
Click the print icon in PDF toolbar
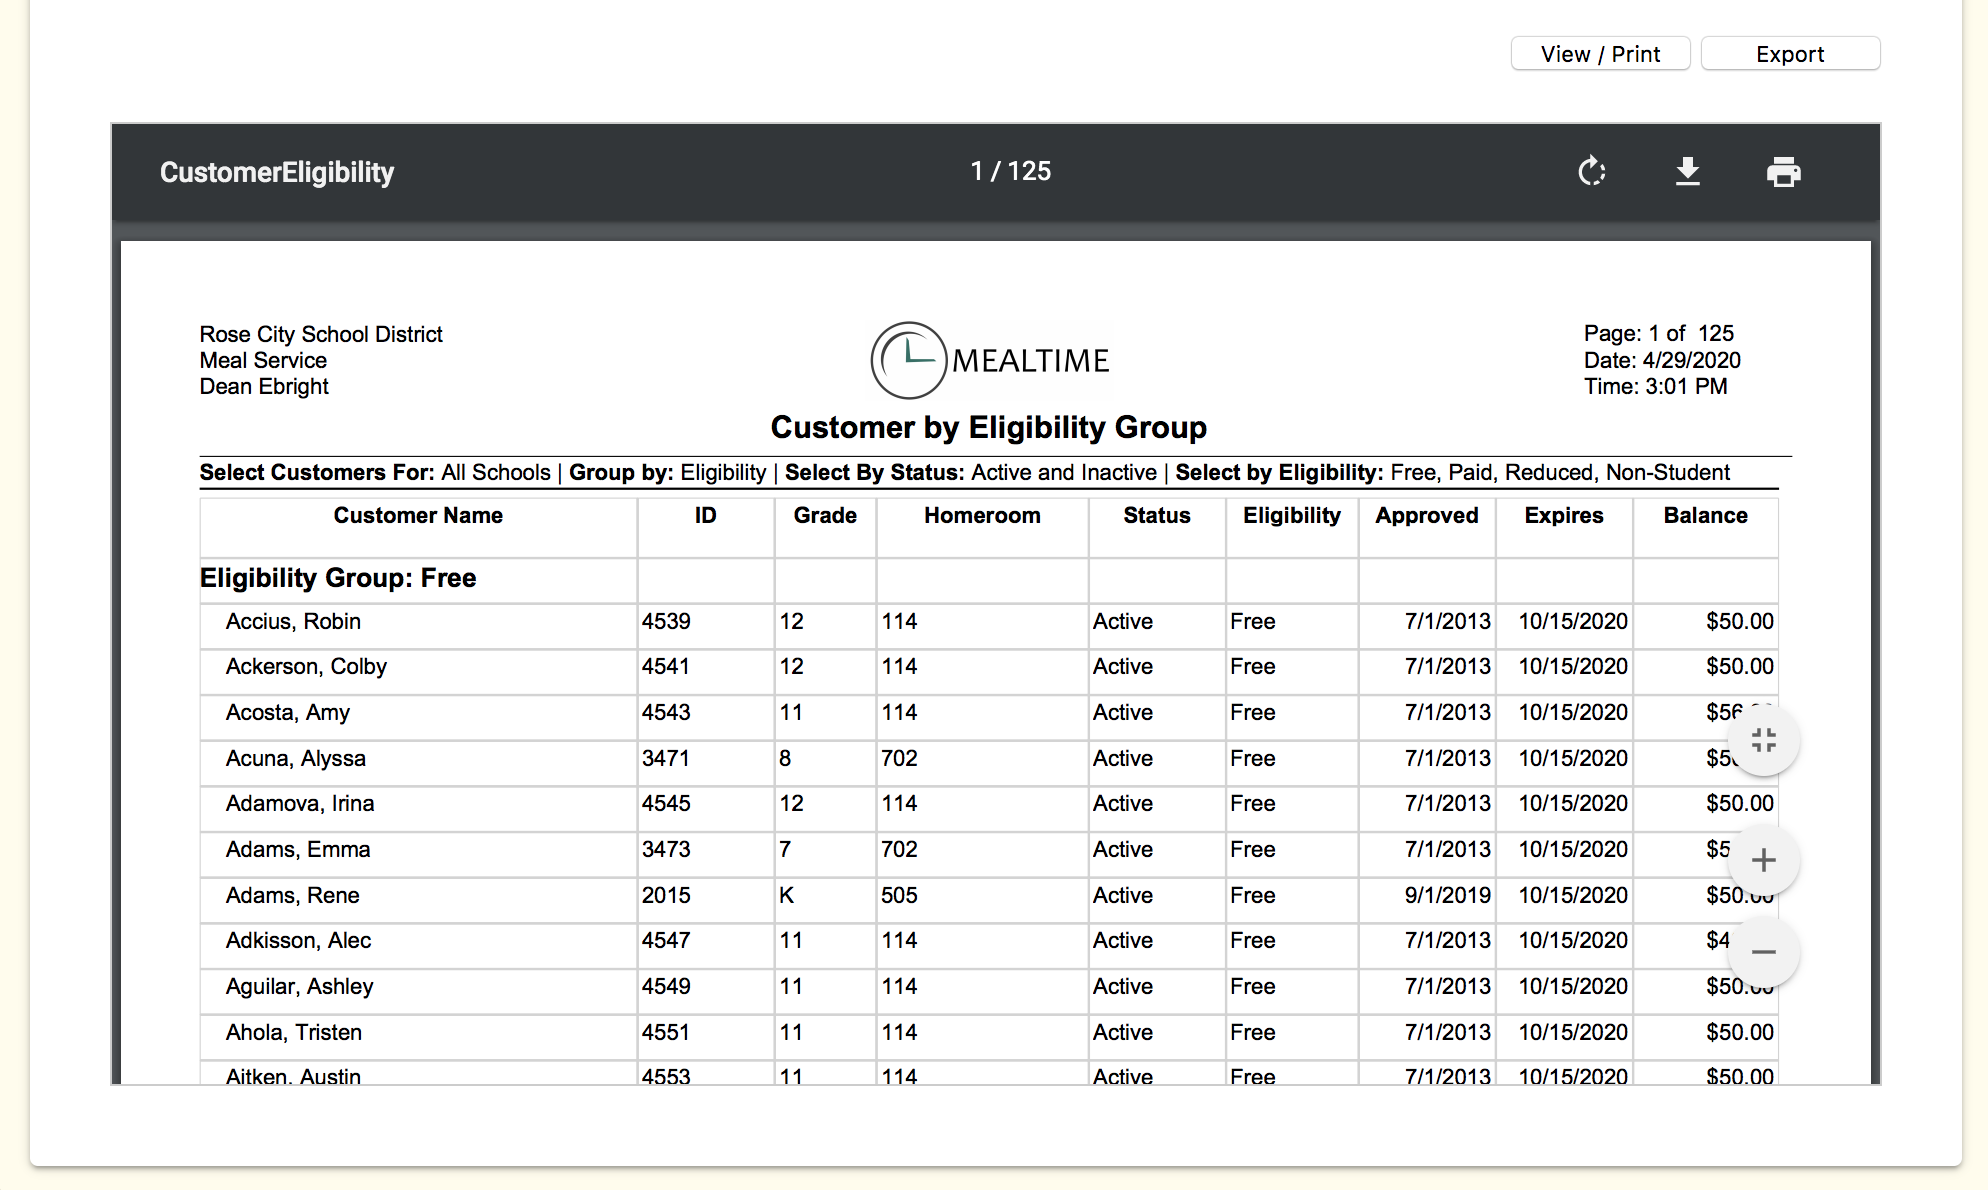[1783, 172]
